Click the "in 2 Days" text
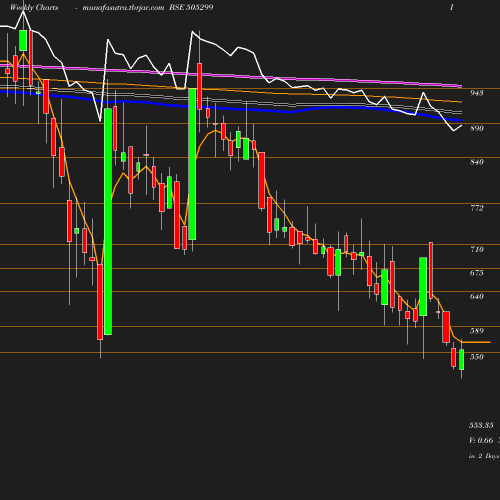The image size is (500, 500). [x=484, y=456]
